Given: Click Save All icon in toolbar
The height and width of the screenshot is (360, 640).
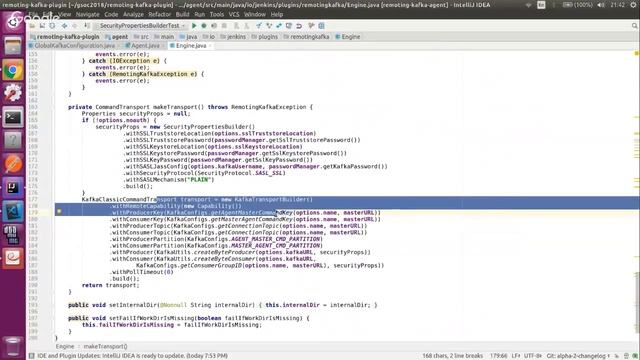Looking at the screenshot, I should click(42, 26).
